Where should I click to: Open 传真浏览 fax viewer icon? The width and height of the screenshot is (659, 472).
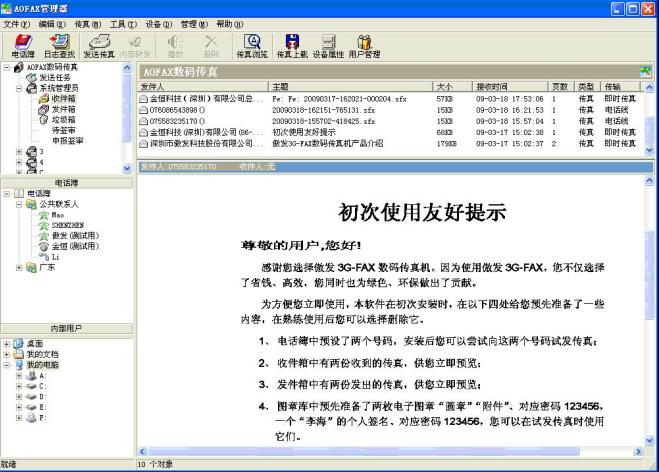point(252,42)
